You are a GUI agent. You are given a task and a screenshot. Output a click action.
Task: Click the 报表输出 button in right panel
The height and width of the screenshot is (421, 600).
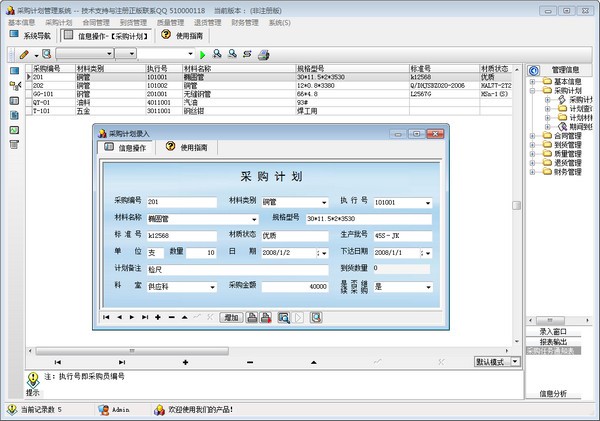(x=553, y=341)
